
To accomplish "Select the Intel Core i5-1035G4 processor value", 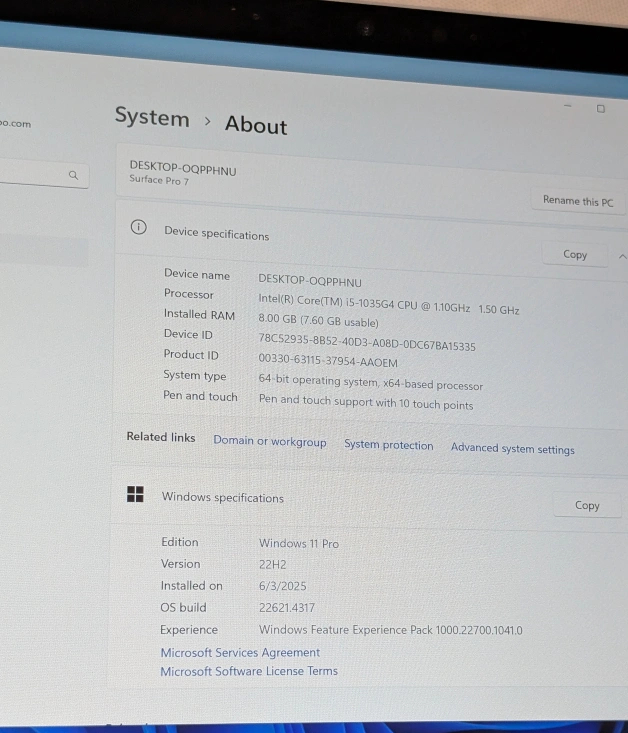I will (389, 304).
